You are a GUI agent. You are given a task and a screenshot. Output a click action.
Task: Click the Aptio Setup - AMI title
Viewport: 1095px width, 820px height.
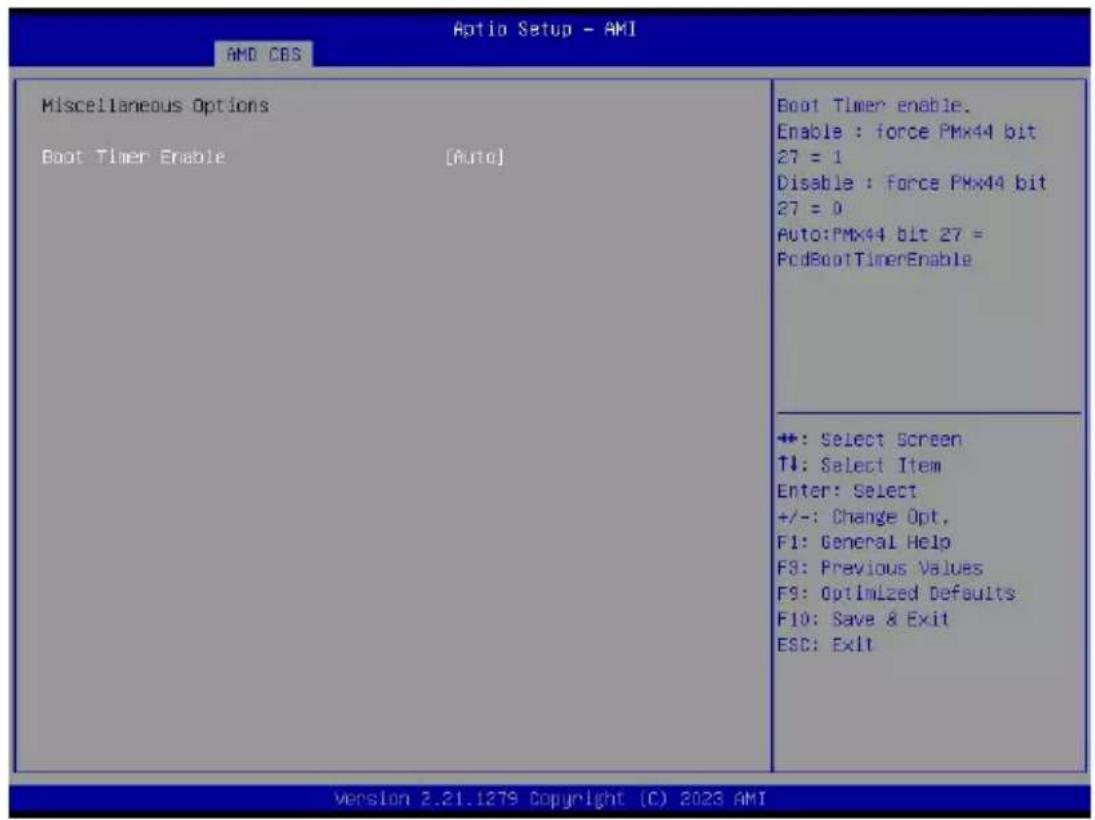545,29
